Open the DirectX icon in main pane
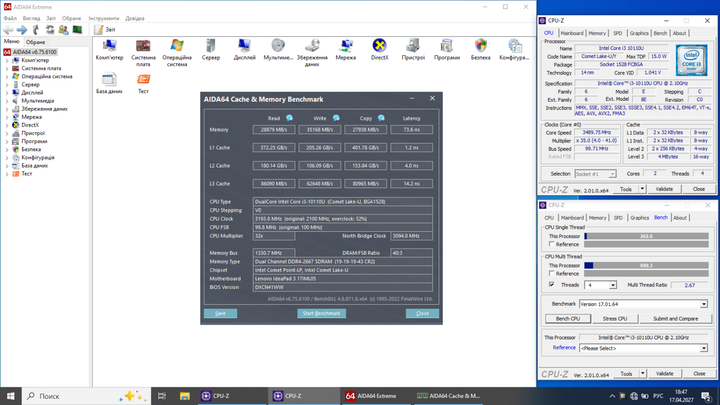This screenshot has width=720, height=405. (379, 49)
